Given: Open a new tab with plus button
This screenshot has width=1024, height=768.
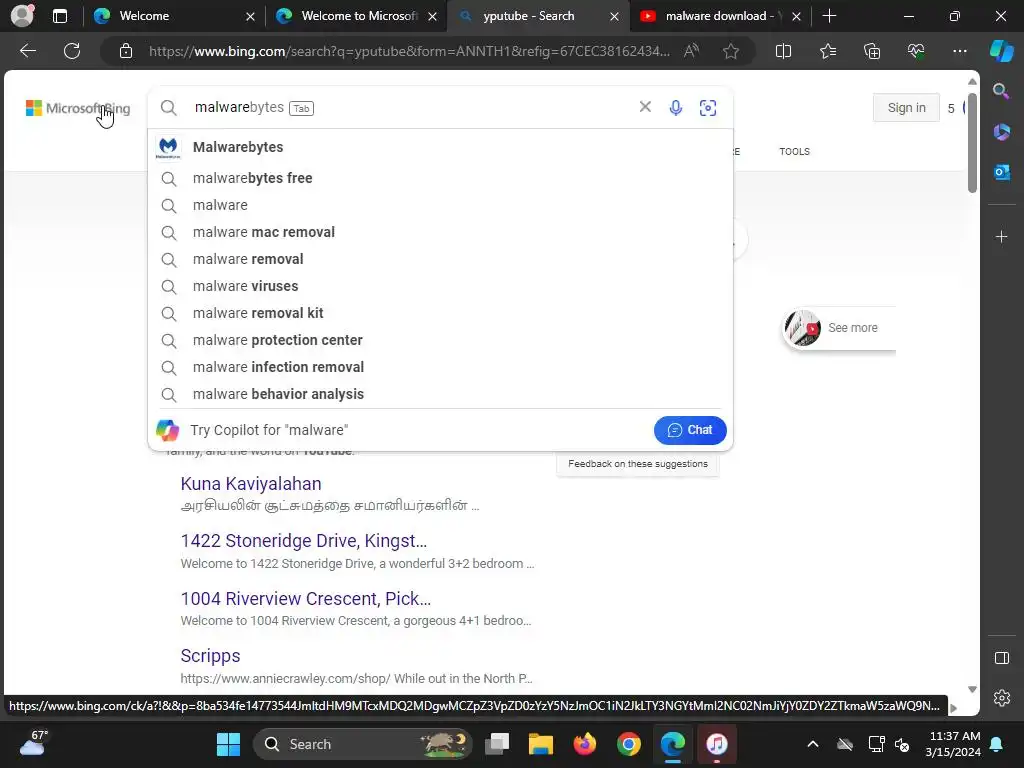Looking at the screenshot, I should [829, 16].
